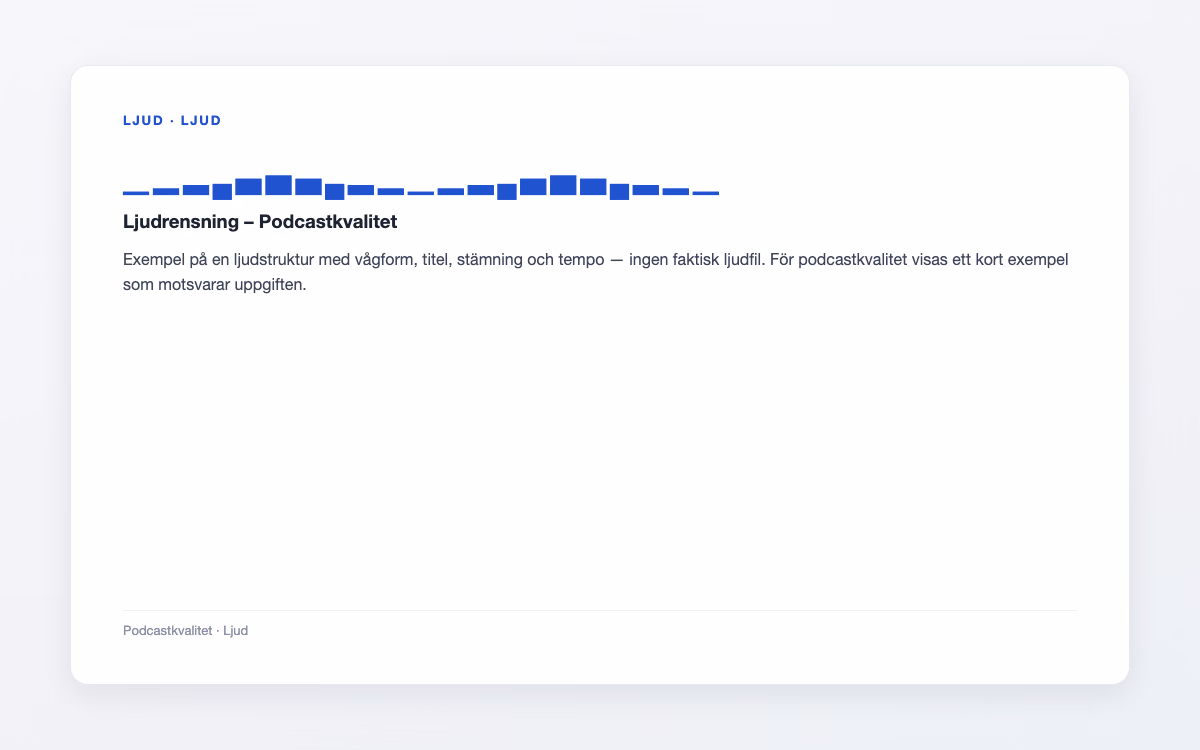Click the title Ljudrensning – Podcastkvalitet
The width and height of the screenshot is (1200, 750).
260,221
